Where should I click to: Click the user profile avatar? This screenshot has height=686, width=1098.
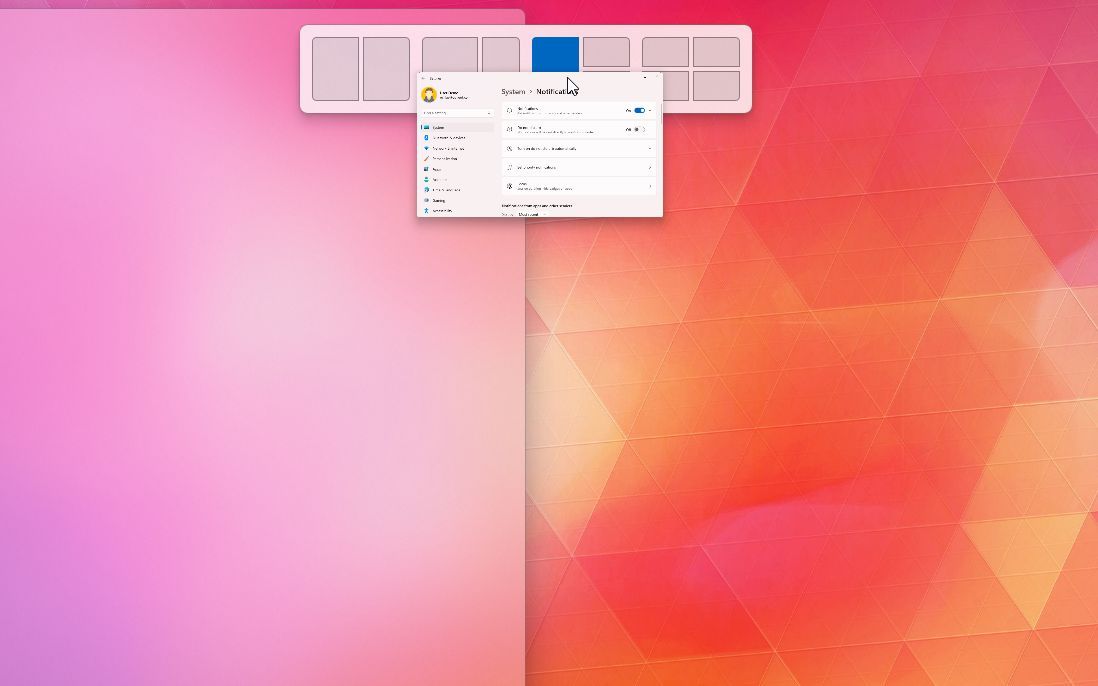tap(428, 94)
